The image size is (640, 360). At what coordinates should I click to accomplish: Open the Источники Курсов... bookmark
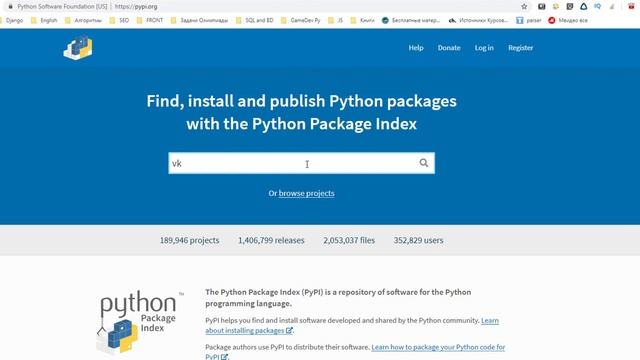pos(478,20)
